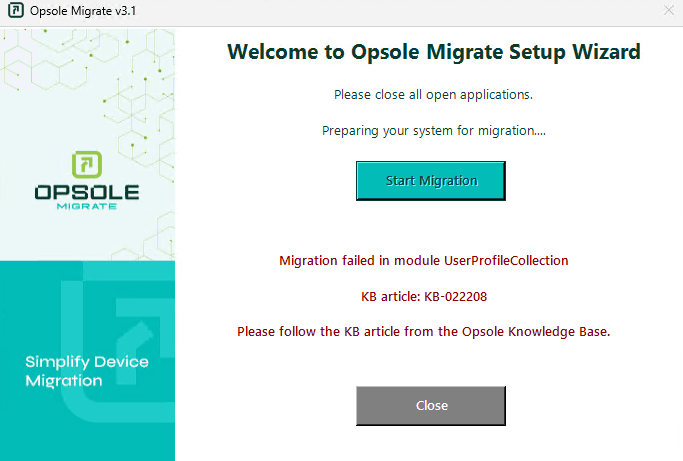683x461 pixels.
Task: Close the window using the X button
Action: [669, 10]
